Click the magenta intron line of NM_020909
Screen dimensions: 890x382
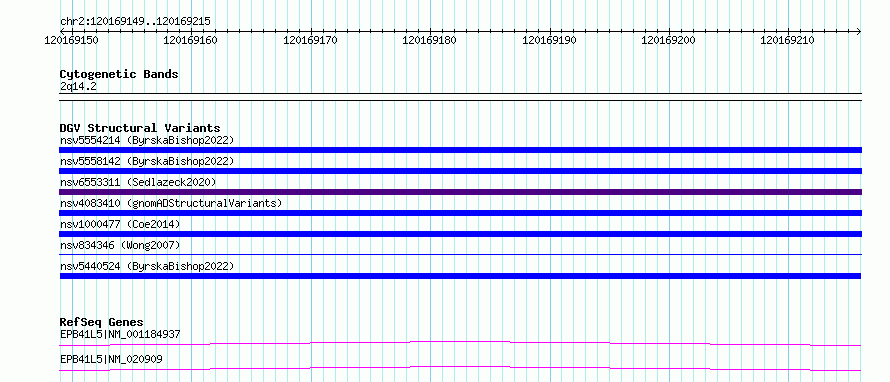pyautogui.click(x=460, y=368)
